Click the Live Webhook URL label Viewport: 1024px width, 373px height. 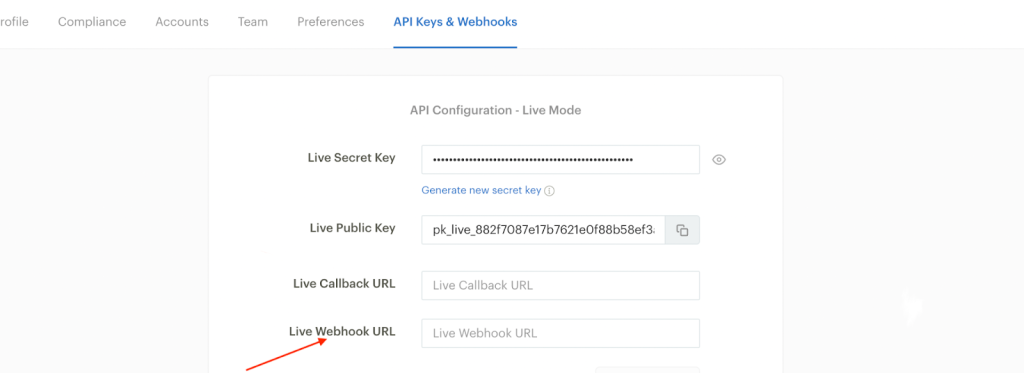coord(342,331)
